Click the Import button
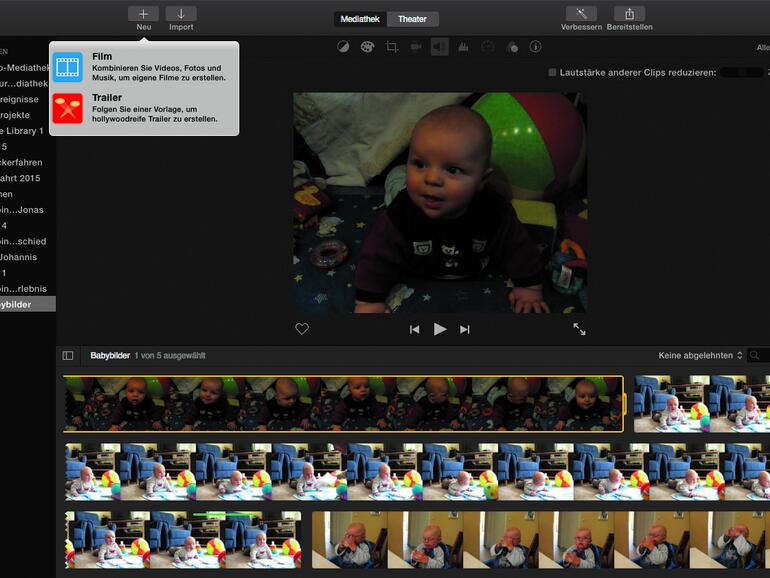The width and height of the screenshot is (770, 578). pos(181,14)
